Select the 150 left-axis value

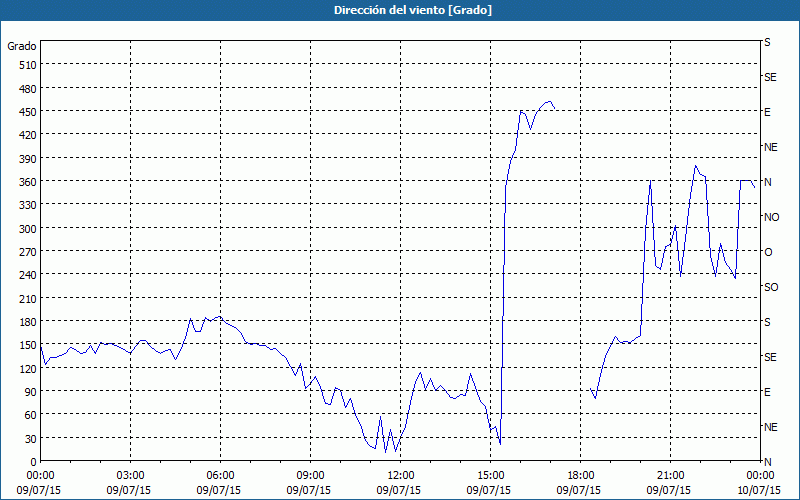pyautogui.click(x=28, y=345)
